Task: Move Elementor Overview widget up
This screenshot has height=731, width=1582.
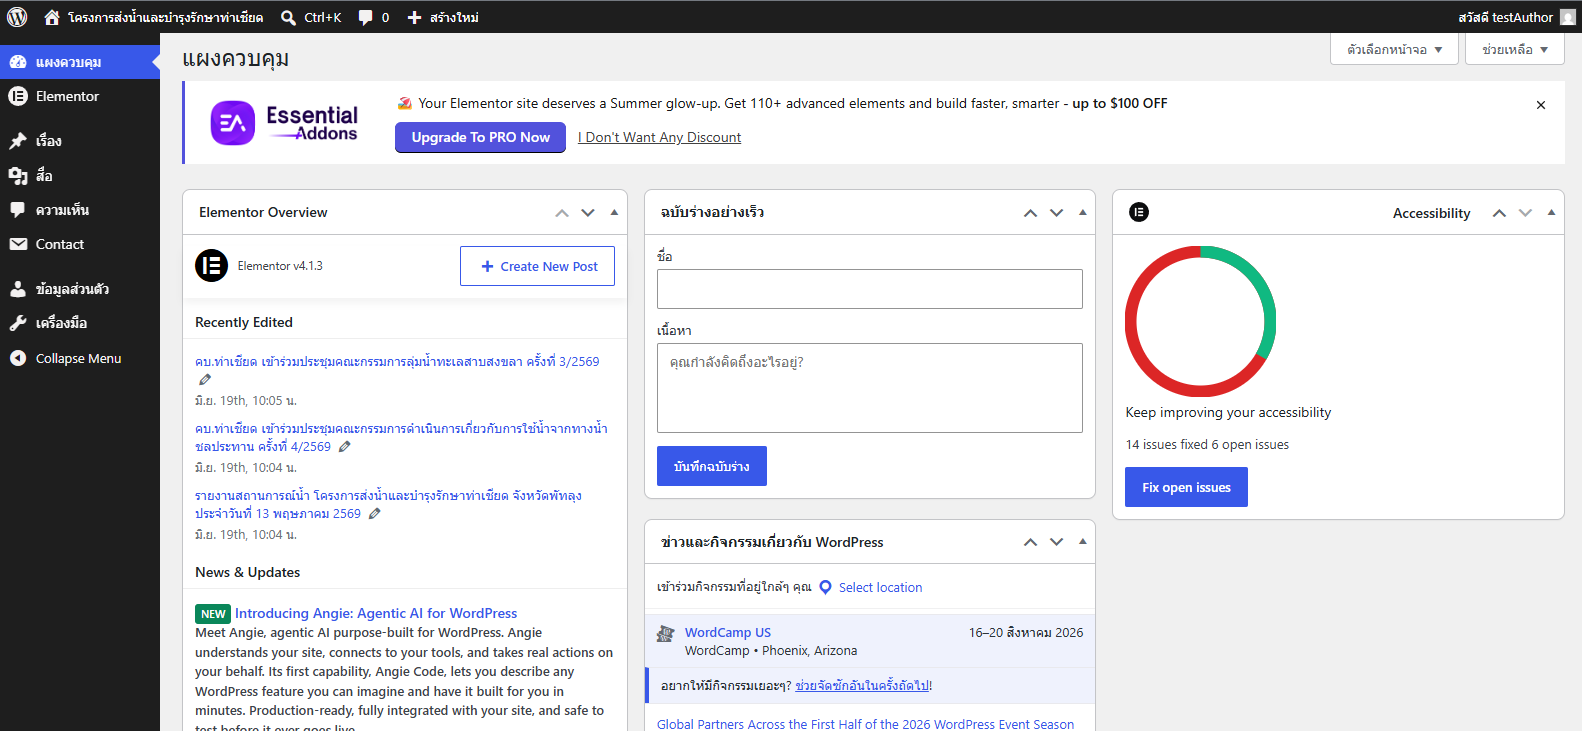Action: [562, 213]
